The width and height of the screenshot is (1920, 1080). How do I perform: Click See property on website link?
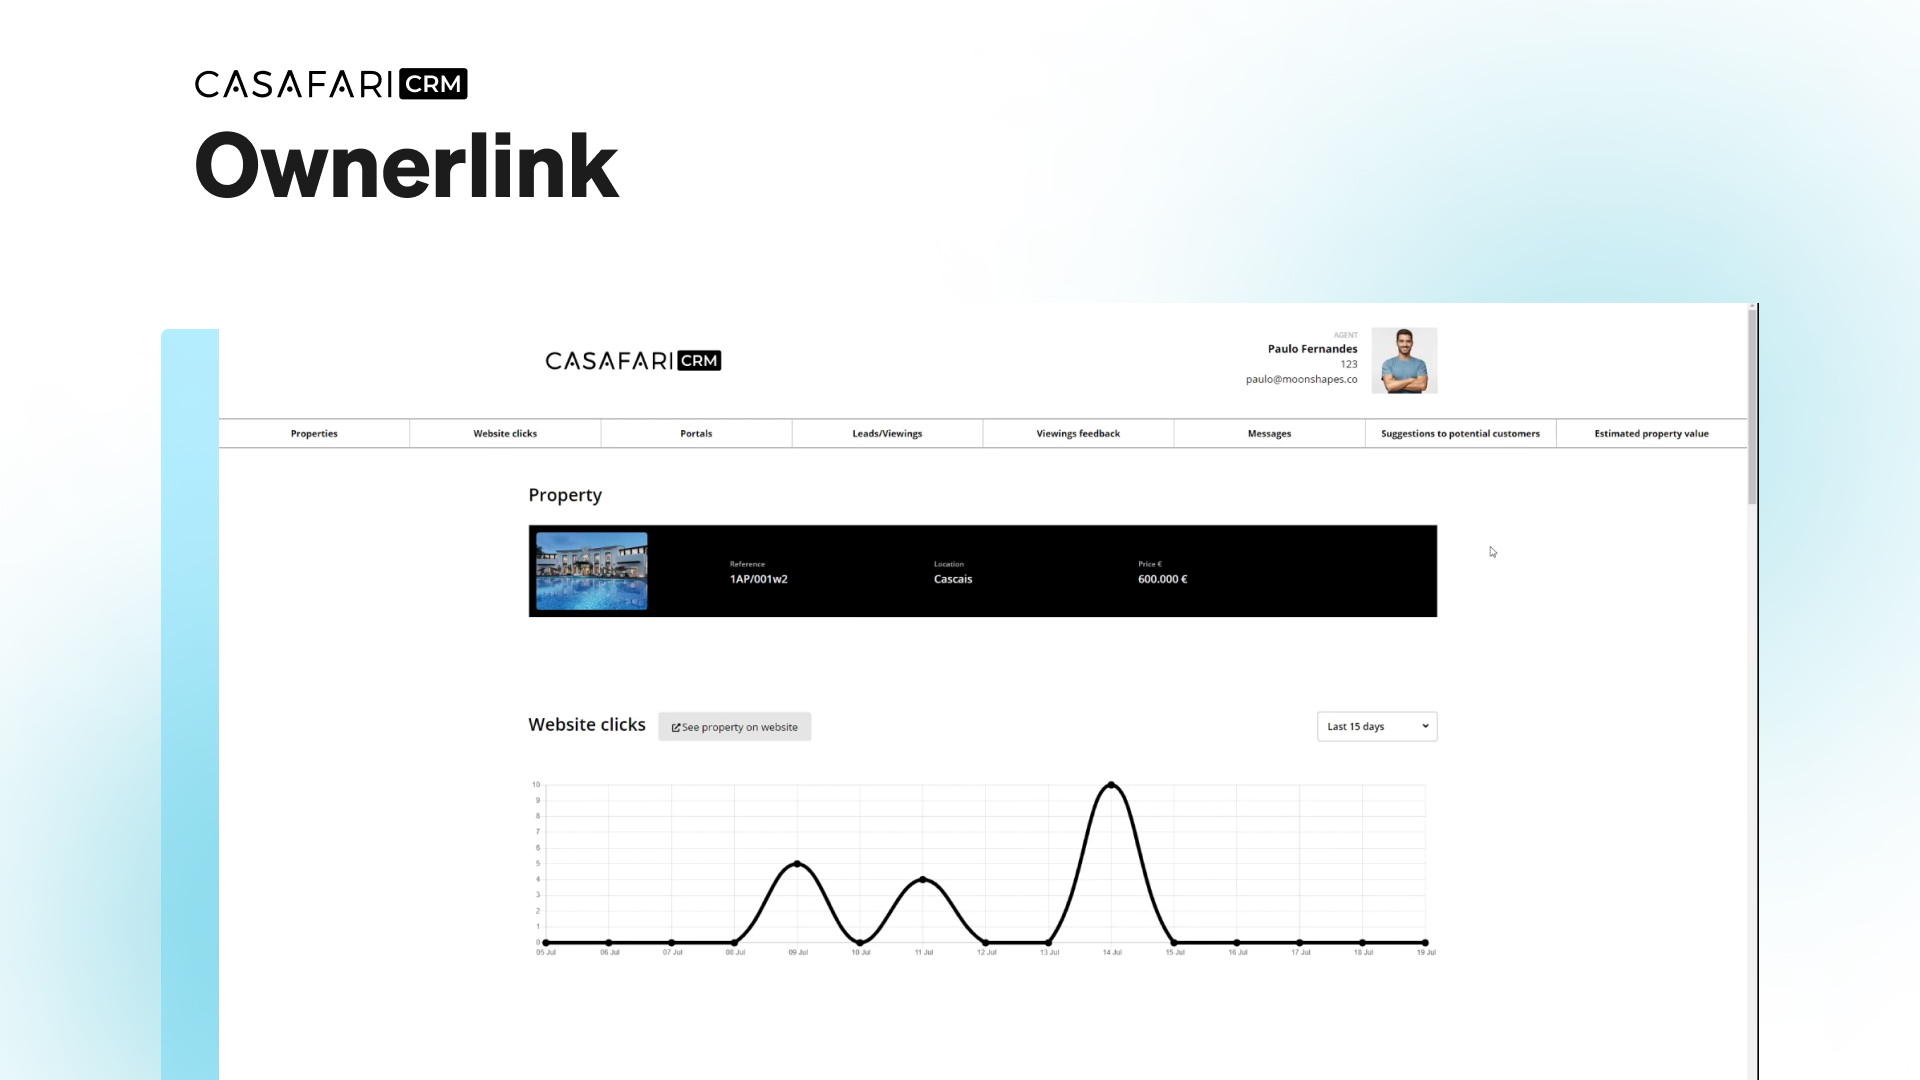click(x=735, y=727)
